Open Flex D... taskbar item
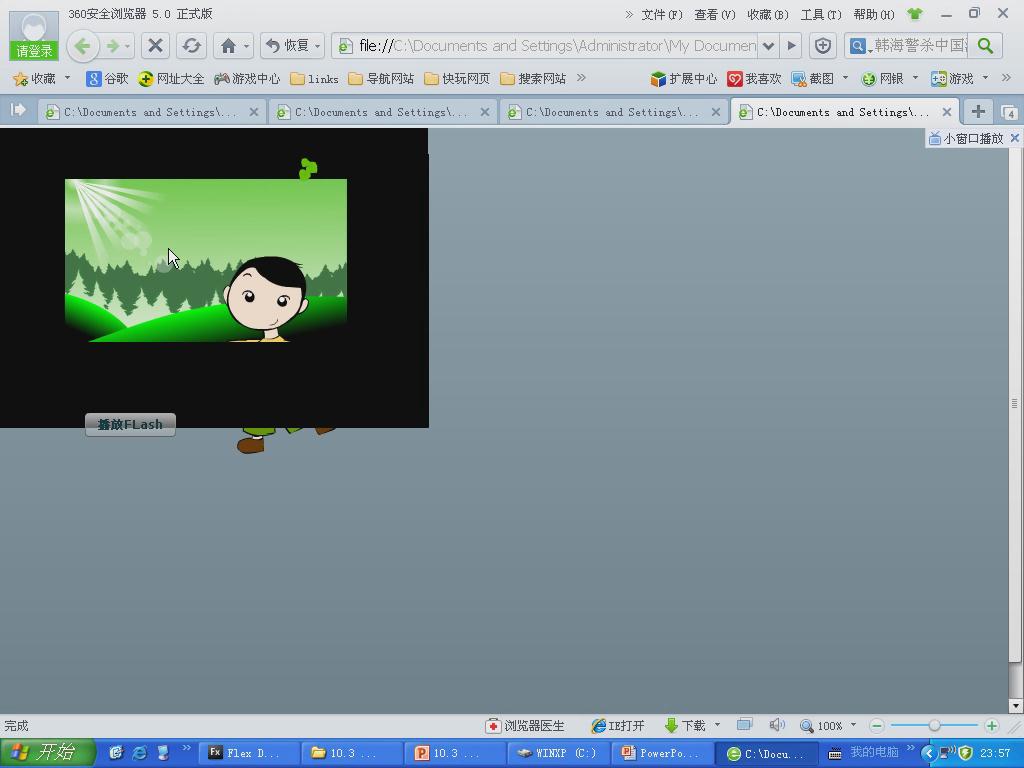 [x=248, y=753]
